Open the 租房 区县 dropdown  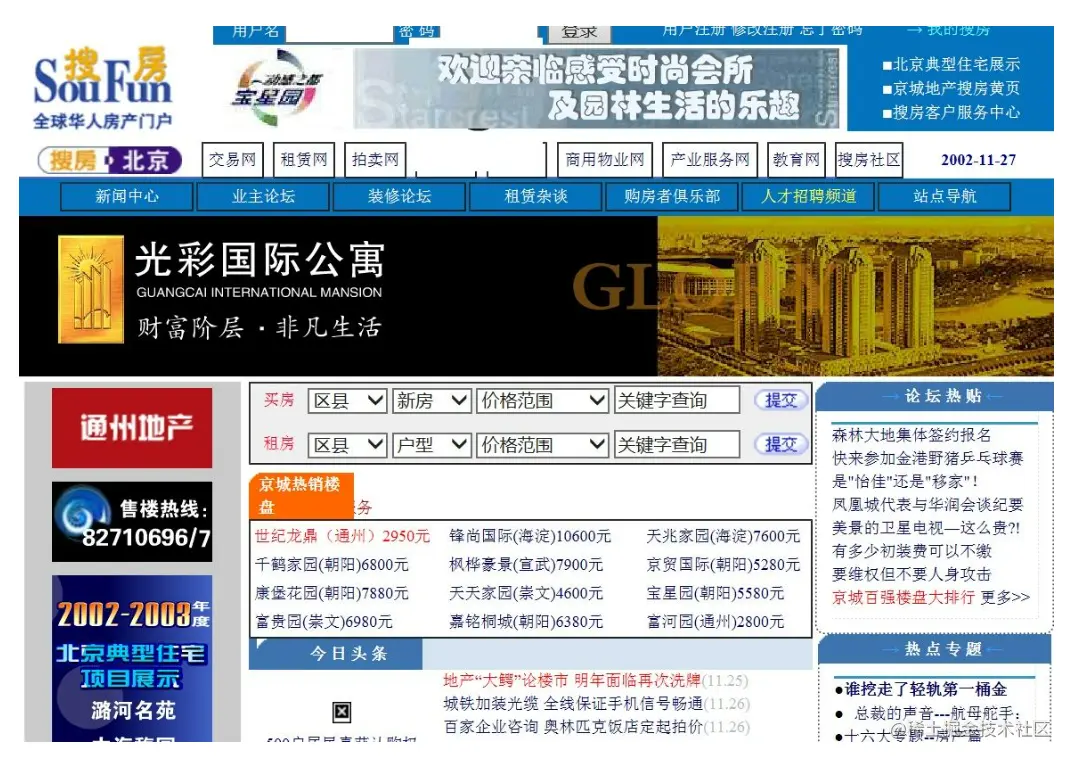[x=347, y=445]
